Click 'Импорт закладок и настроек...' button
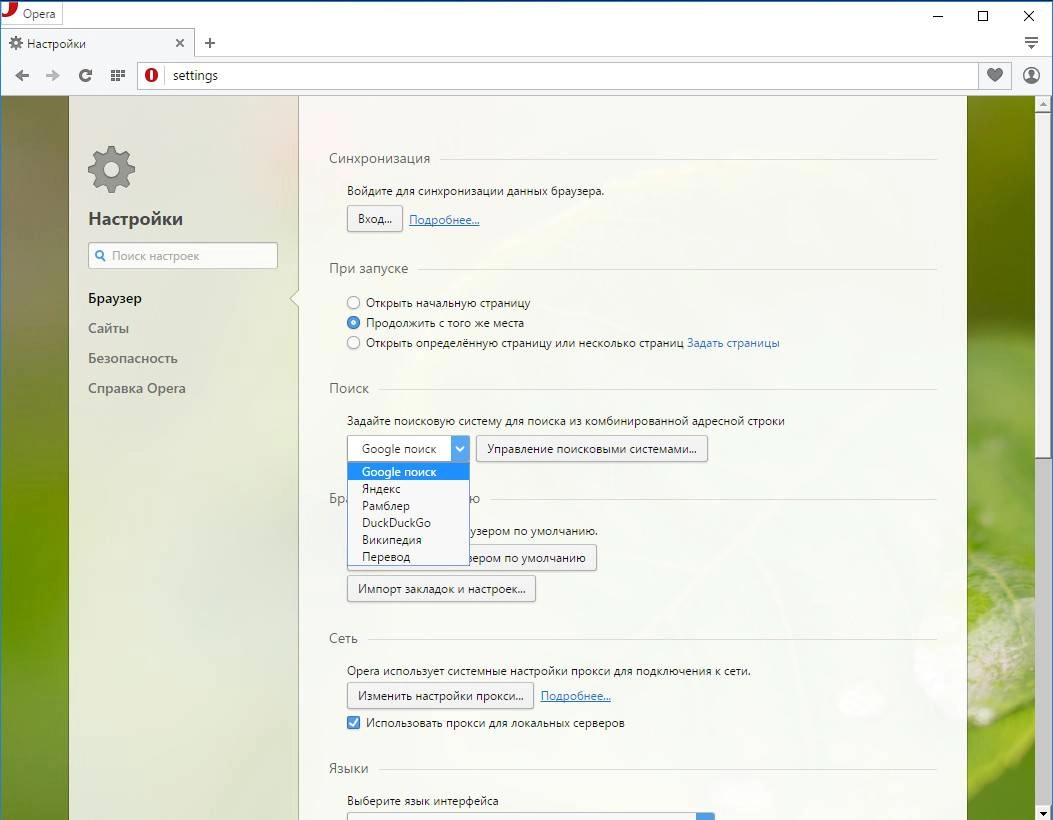This screenshot has width=1053, height=820. pyautogui.click(x=441, y=589)
